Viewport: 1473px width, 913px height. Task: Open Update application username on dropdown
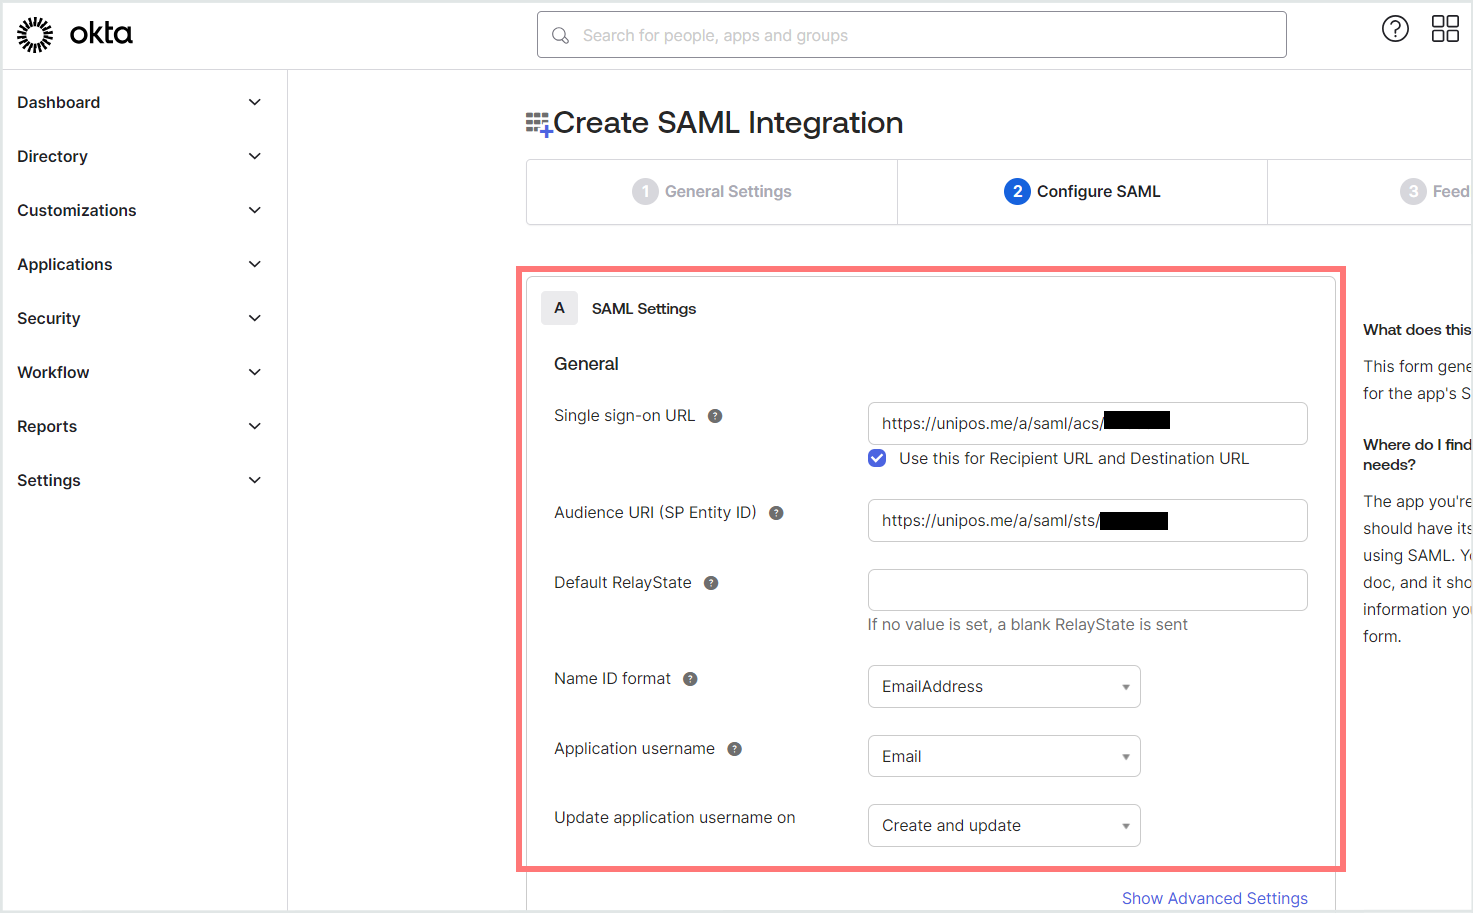pyautogui.click(x=1004, y=826)
